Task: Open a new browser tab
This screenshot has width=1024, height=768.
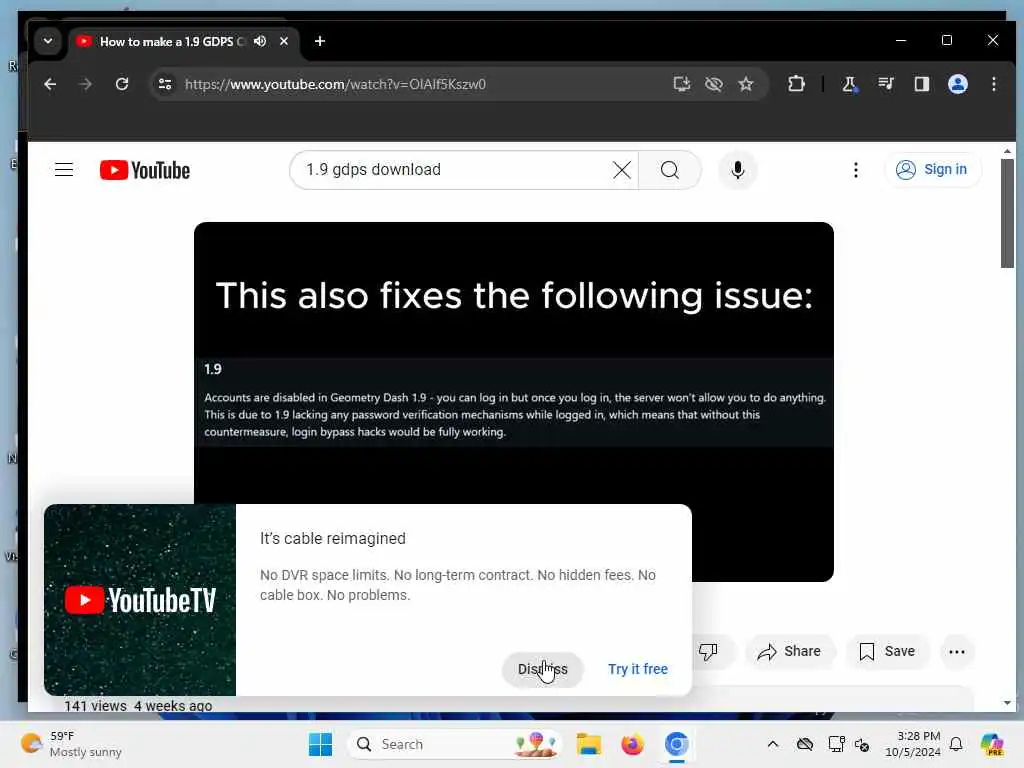Action: pos(319,41)
